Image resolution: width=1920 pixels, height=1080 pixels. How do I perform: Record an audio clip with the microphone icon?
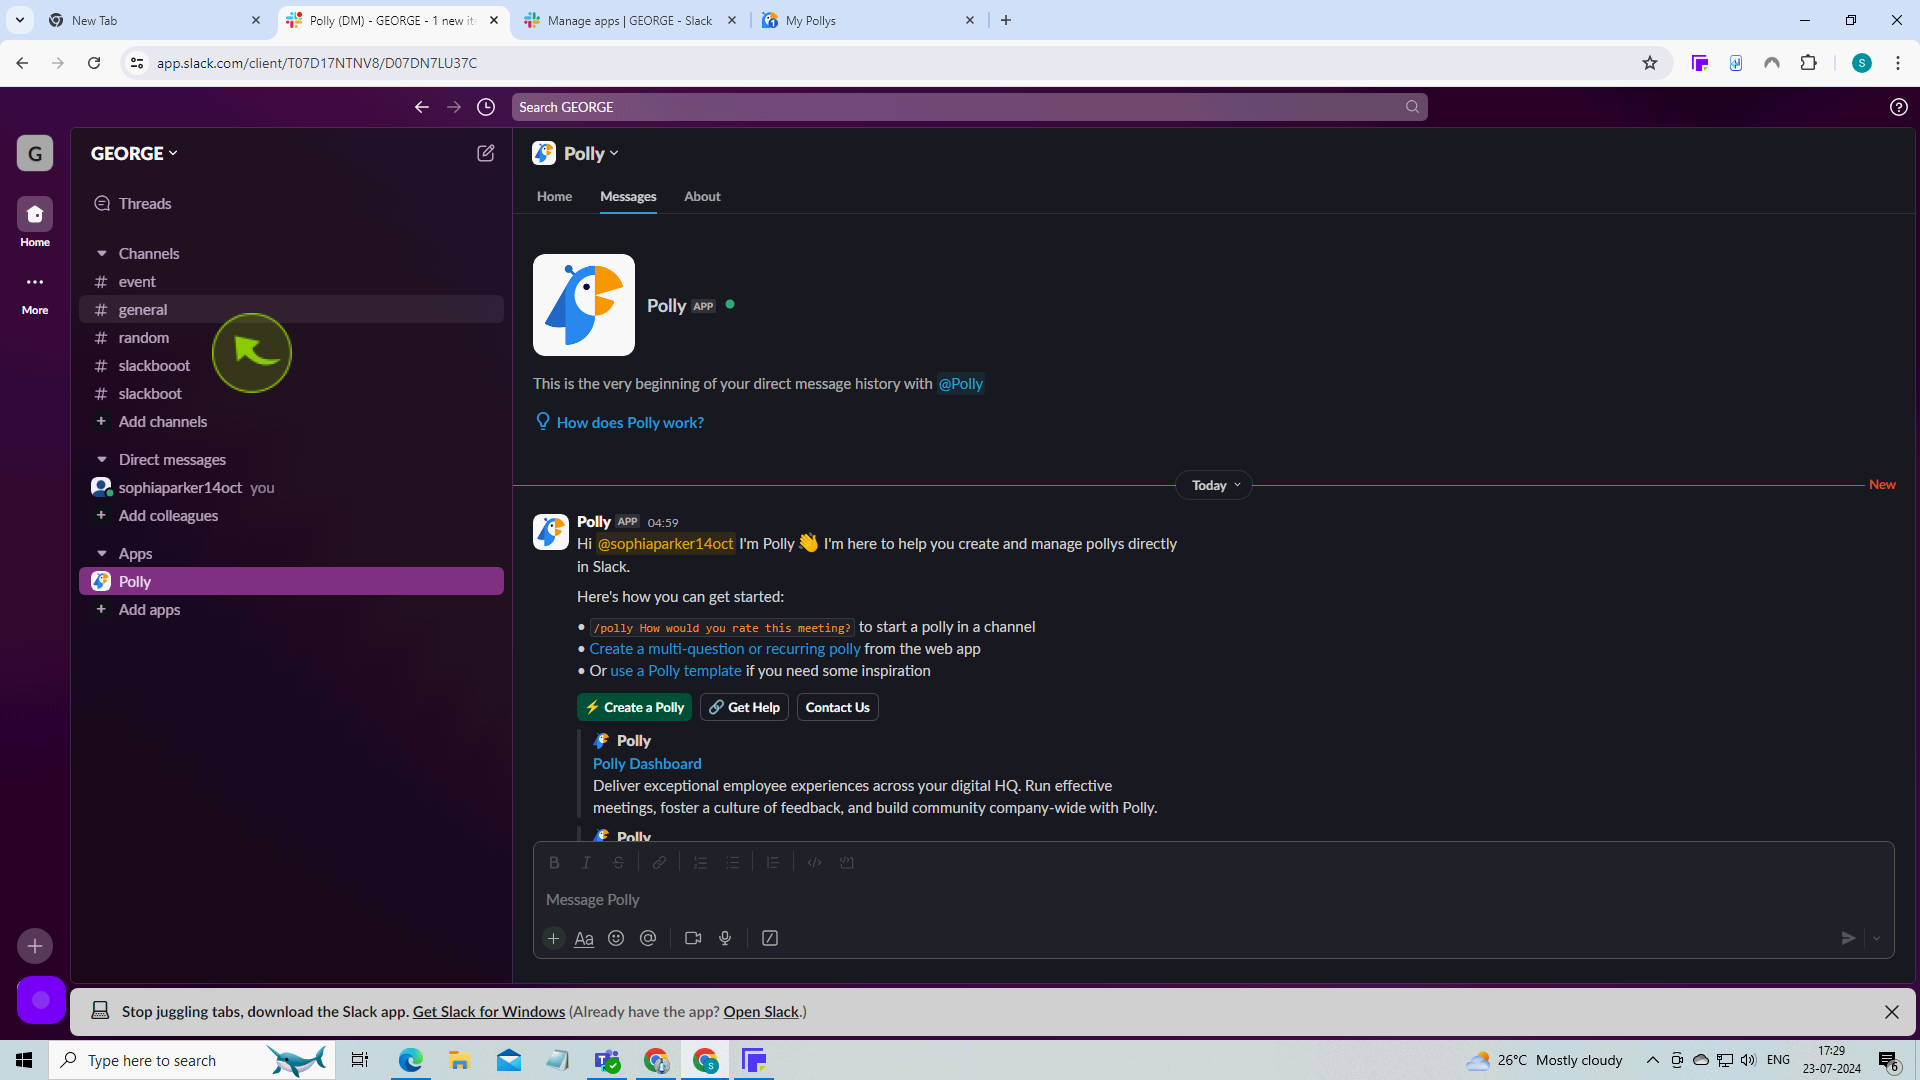(725, 938)
